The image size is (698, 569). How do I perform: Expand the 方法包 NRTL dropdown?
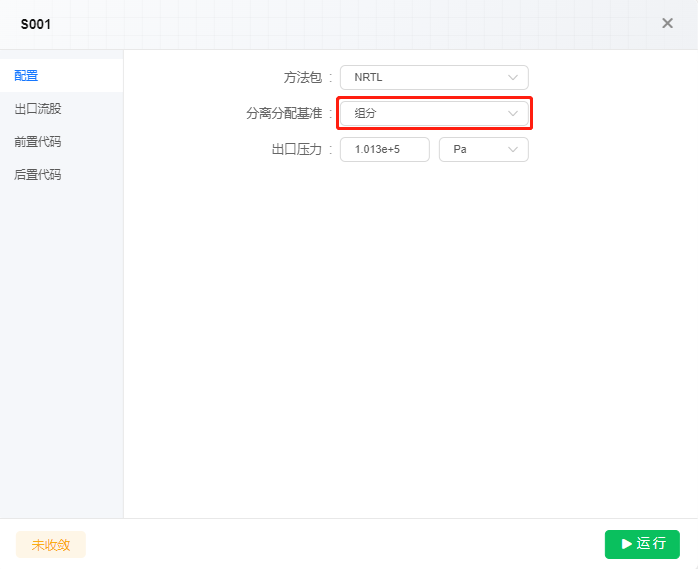click(434, 77)
